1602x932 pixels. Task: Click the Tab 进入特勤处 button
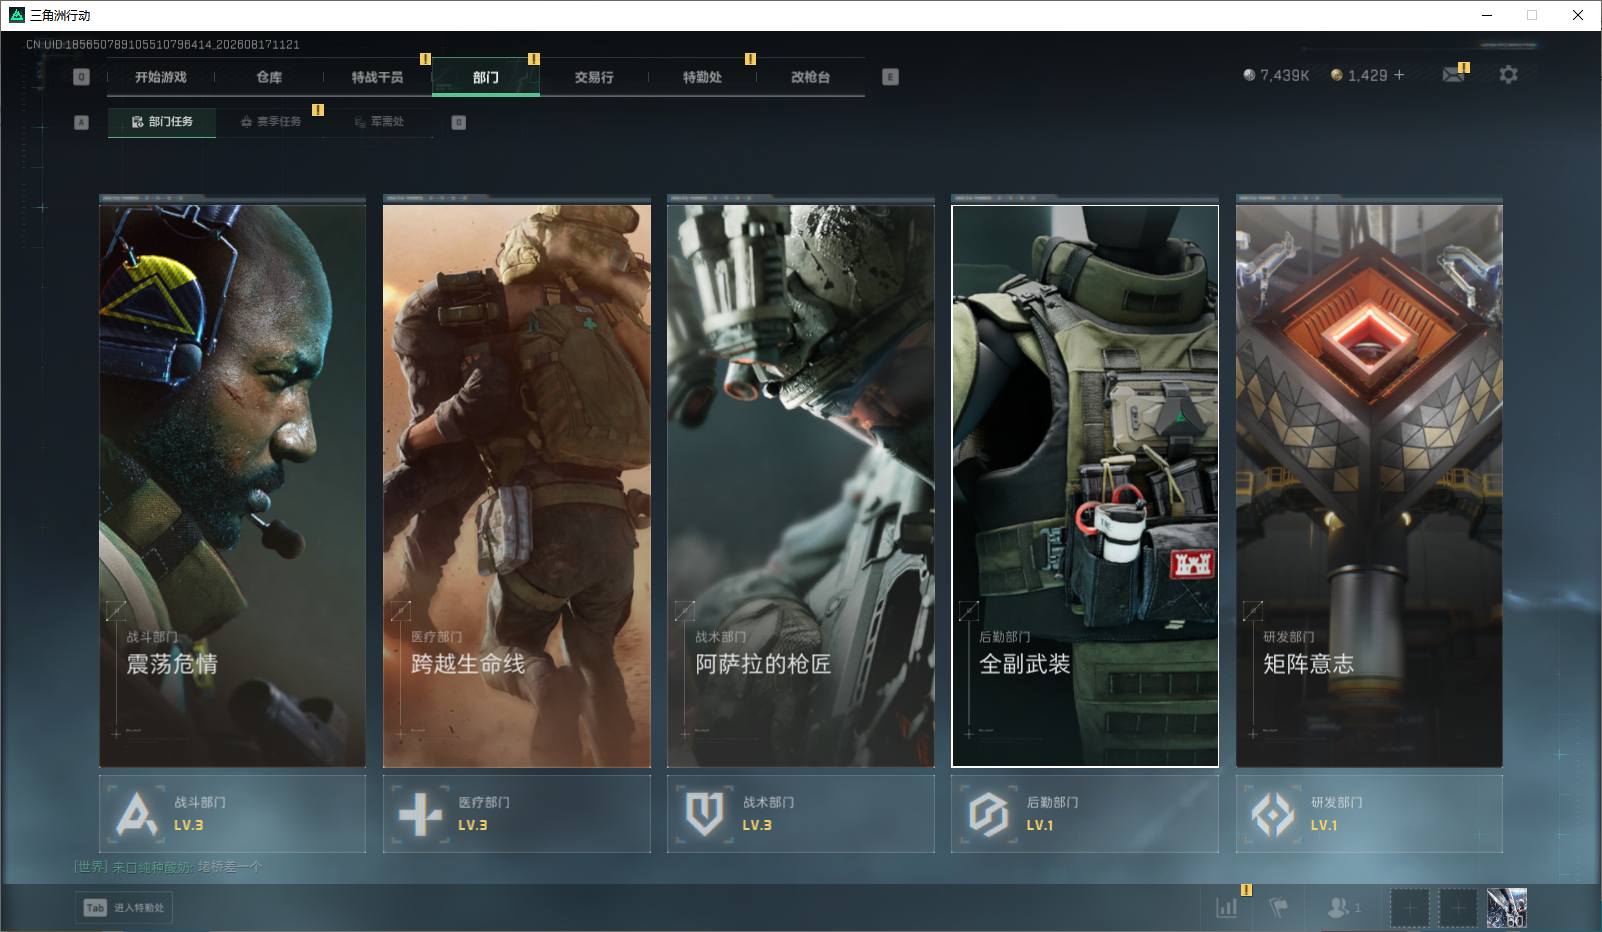coord(124,908)
